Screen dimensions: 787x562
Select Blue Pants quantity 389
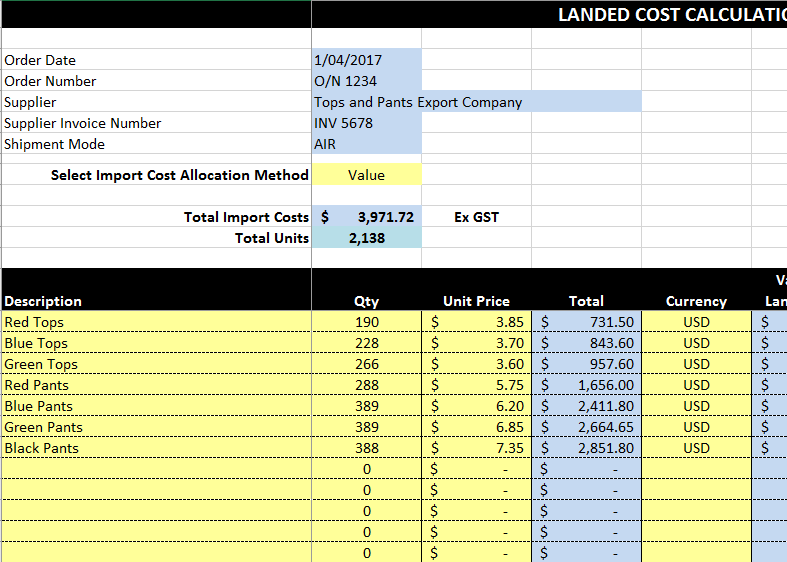[366, 406]
